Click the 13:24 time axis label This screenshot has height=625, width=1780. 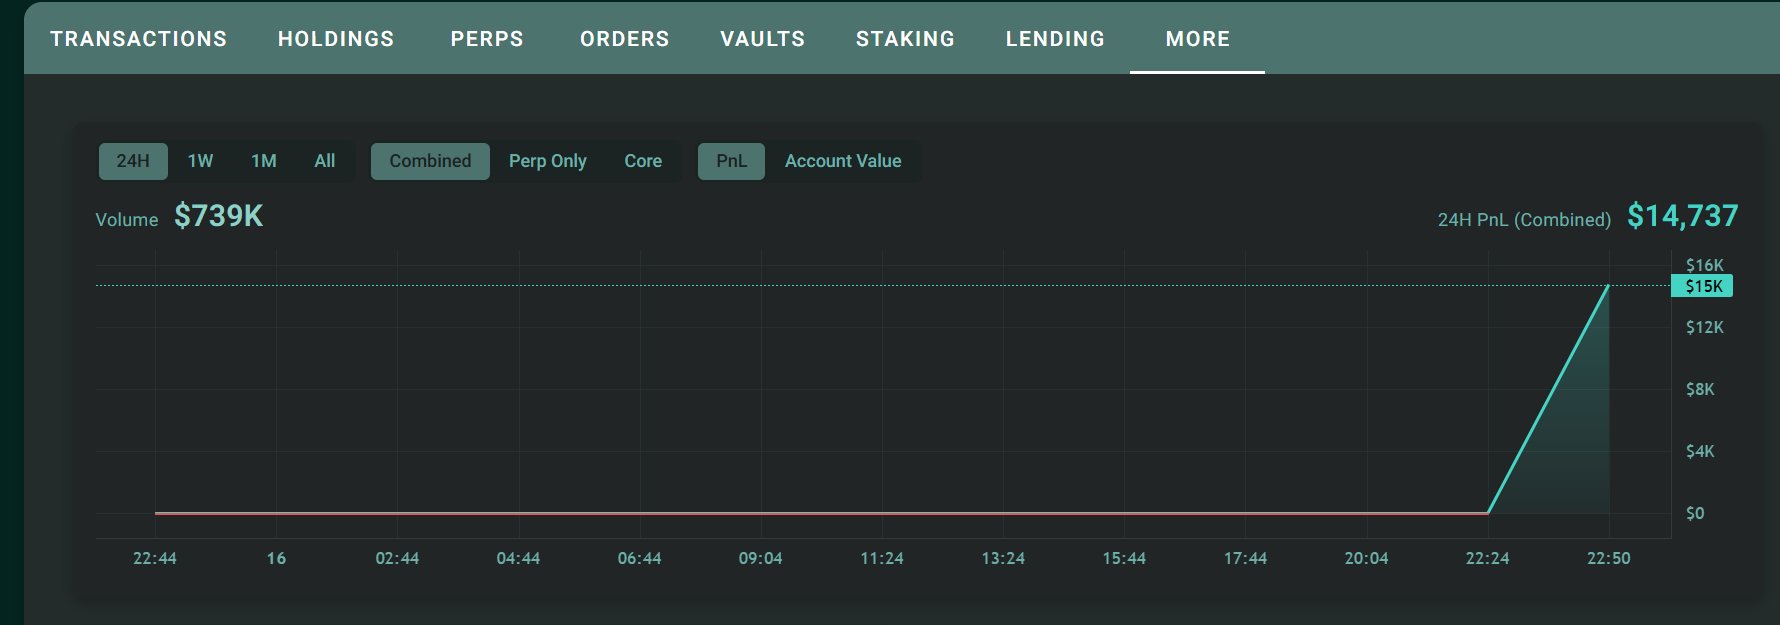click(1003, 558)
